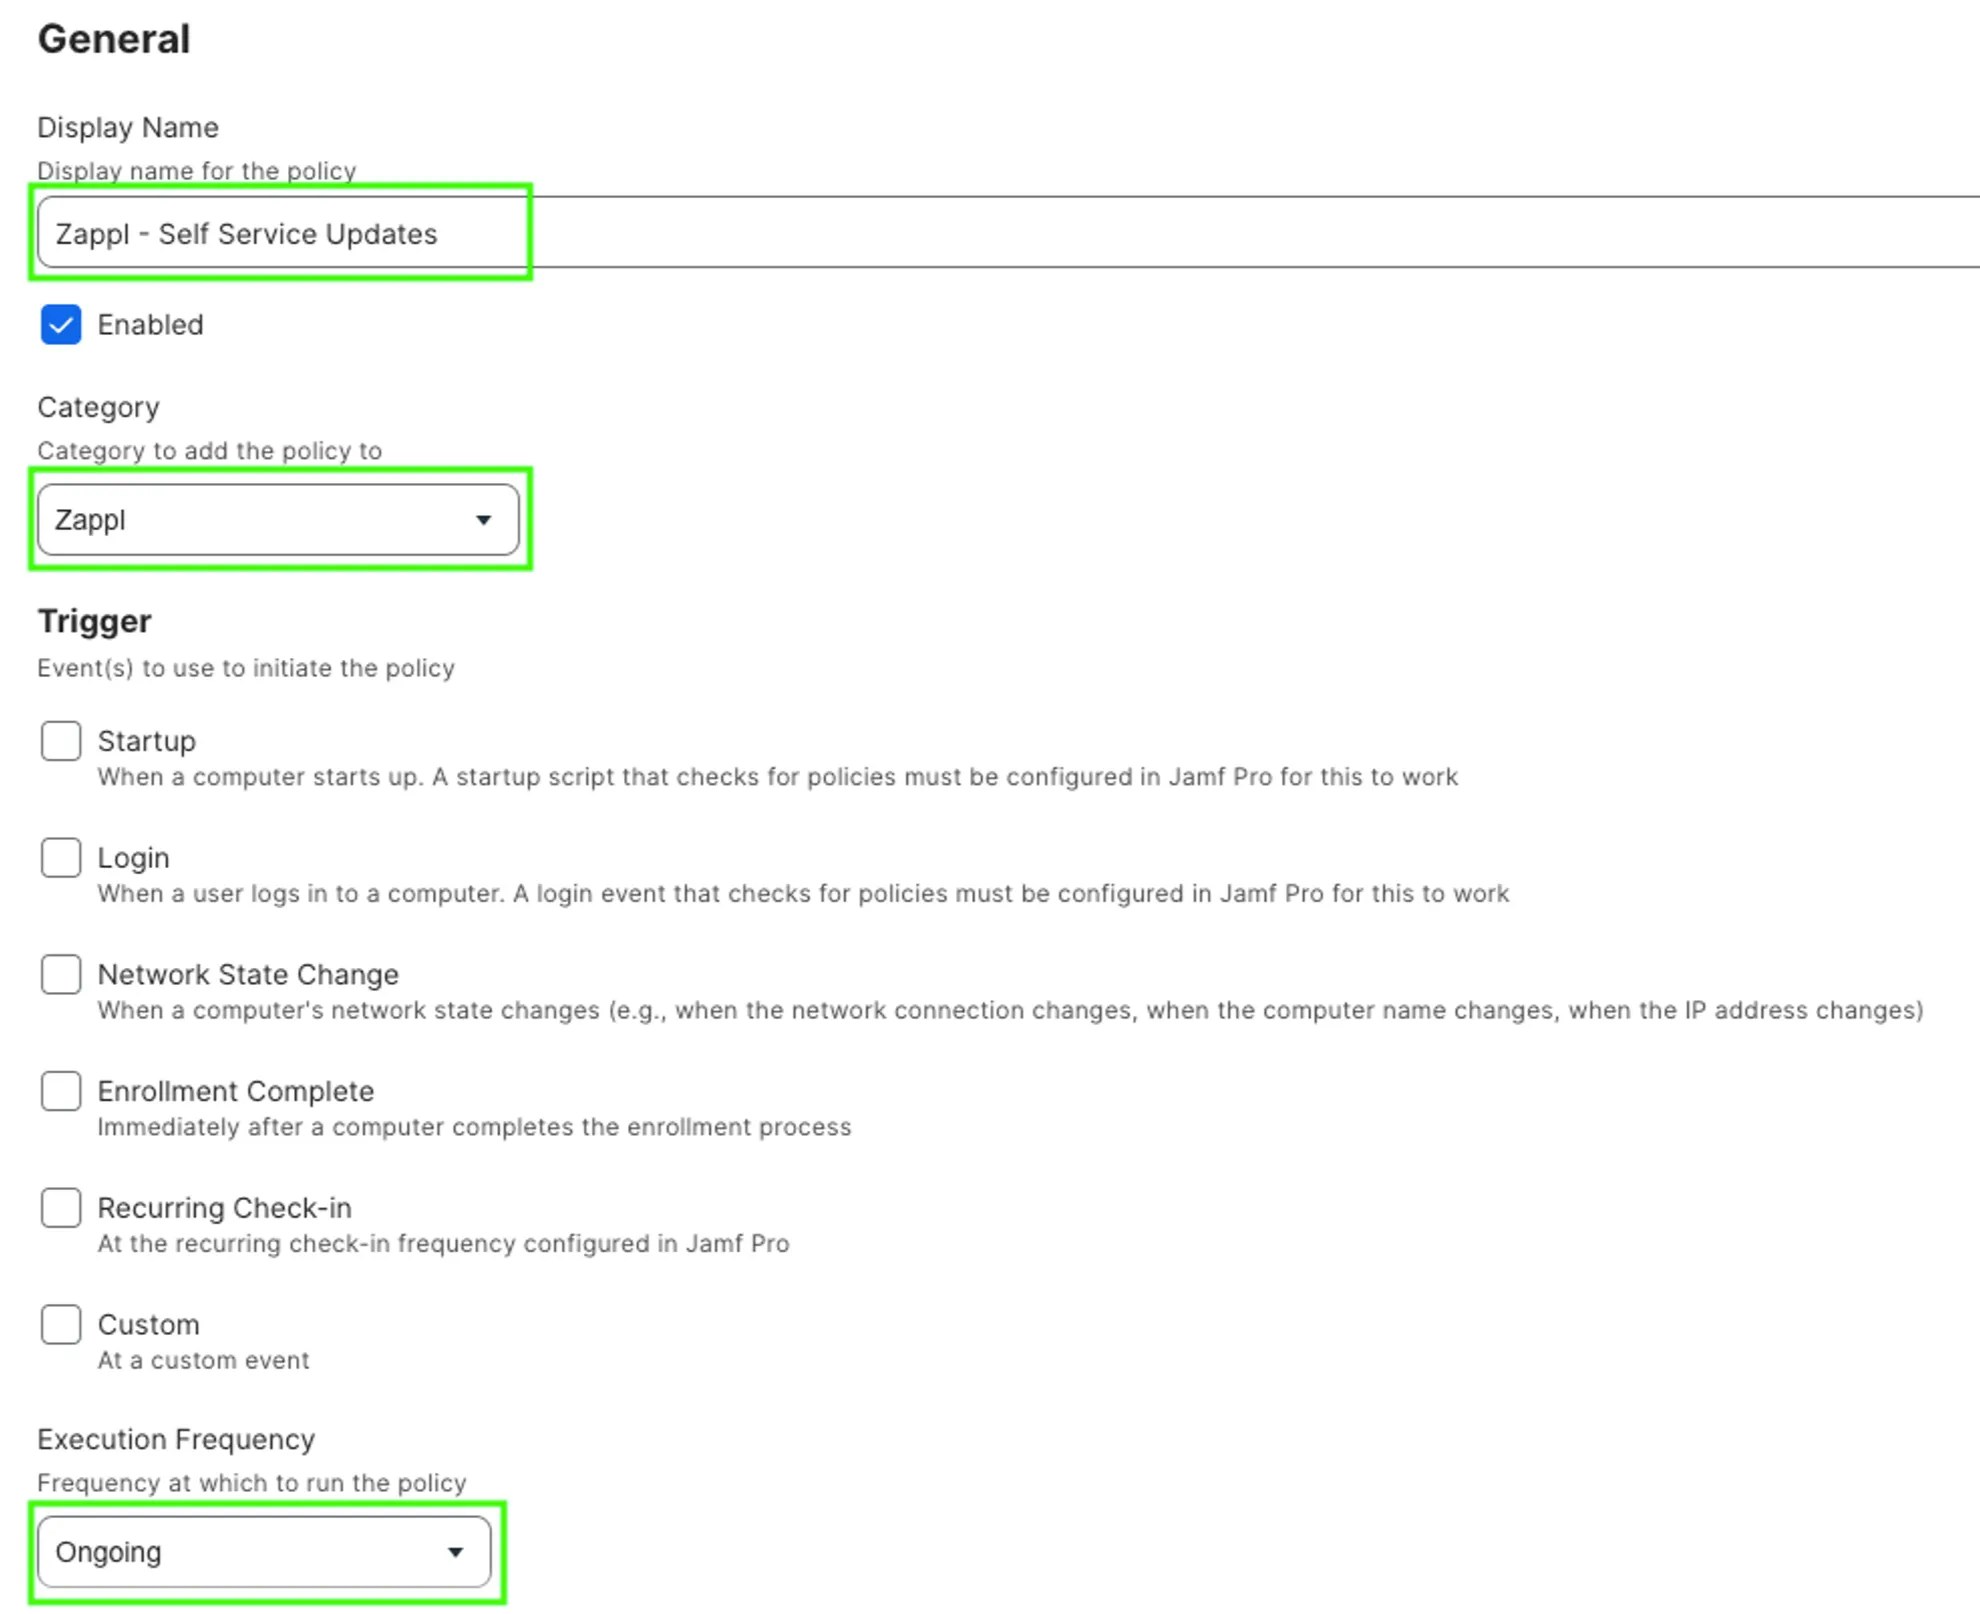The width and height of the screenshot is (1980, 1614).
Task: Click the Network State Change label
Action: [x=248, y=974]
